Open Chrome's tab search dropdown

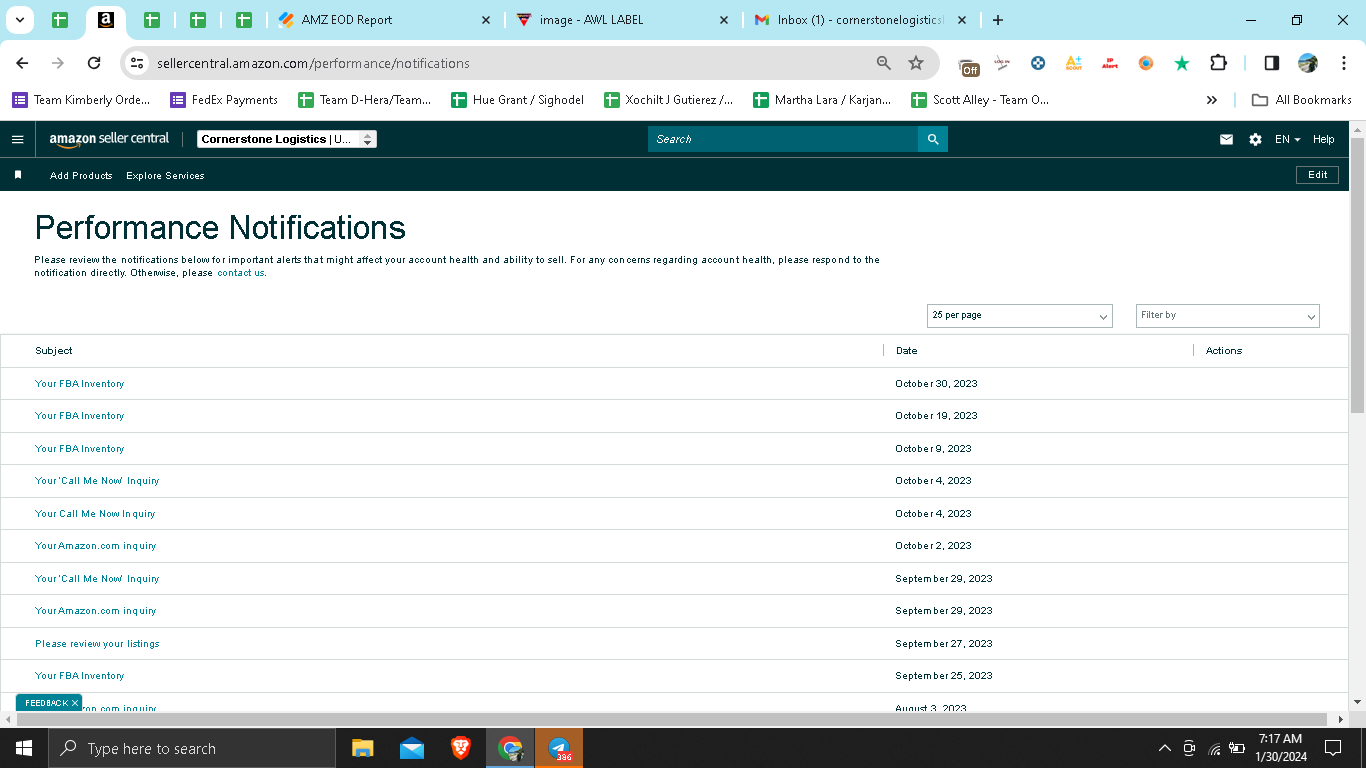pyautogui.click(x=19, y=20)
